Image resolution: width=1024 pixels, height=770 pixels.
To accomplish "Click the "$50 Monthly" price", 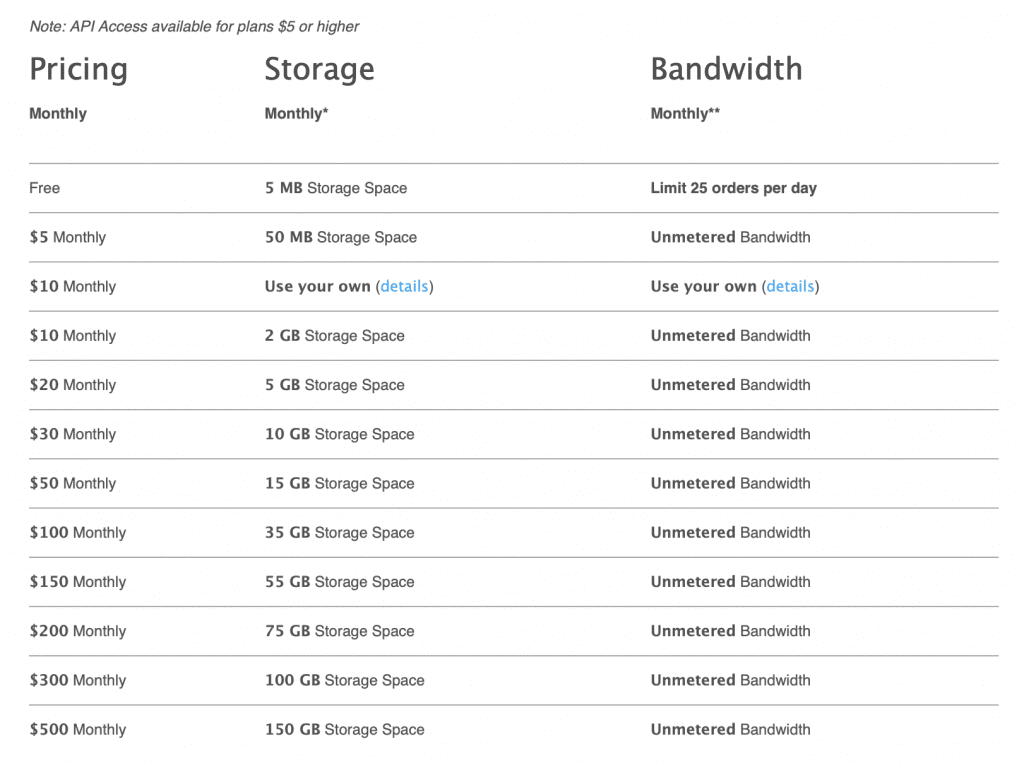I will point(72,483).
